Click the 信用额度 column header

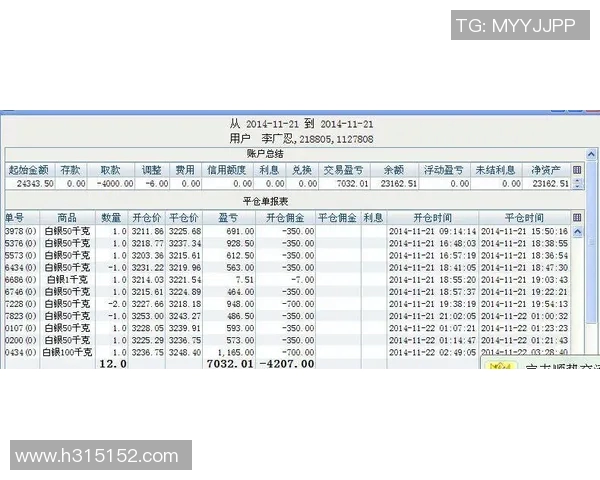point(227,170)
